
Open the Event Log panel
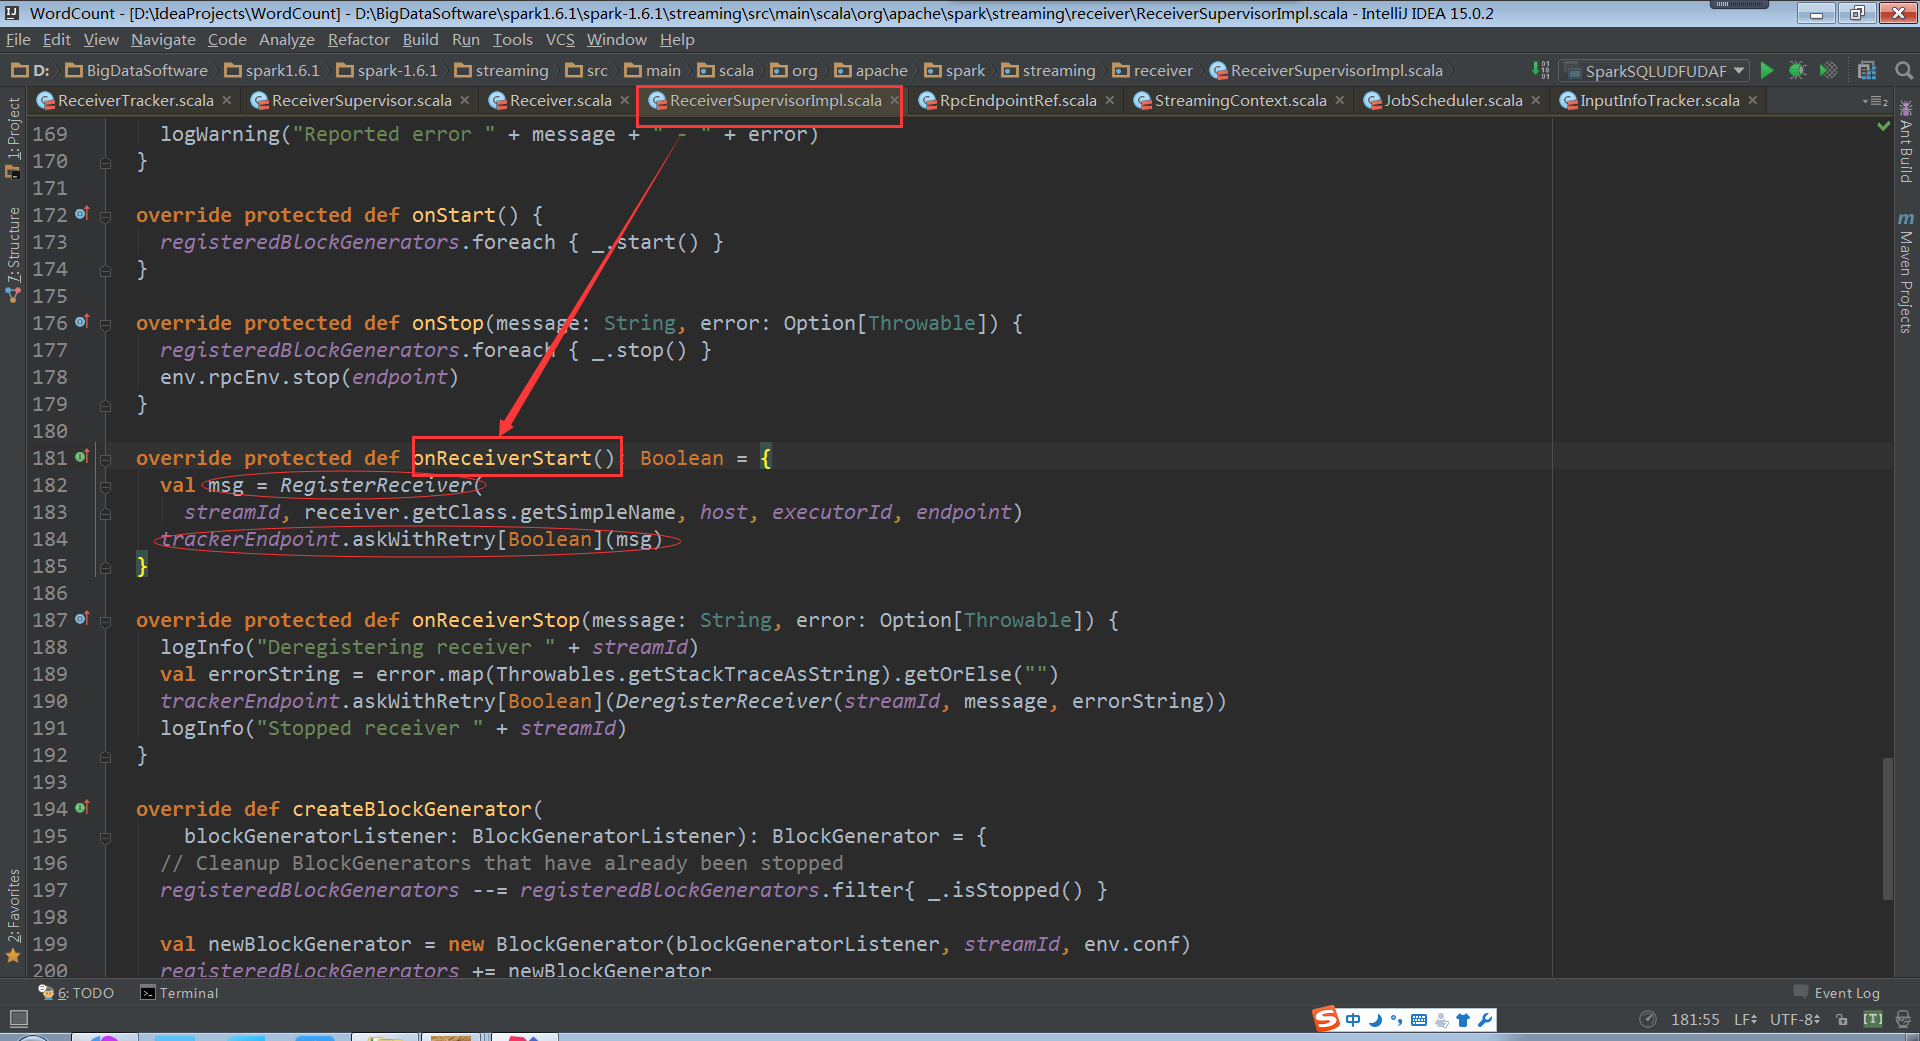click(1837, 993)
